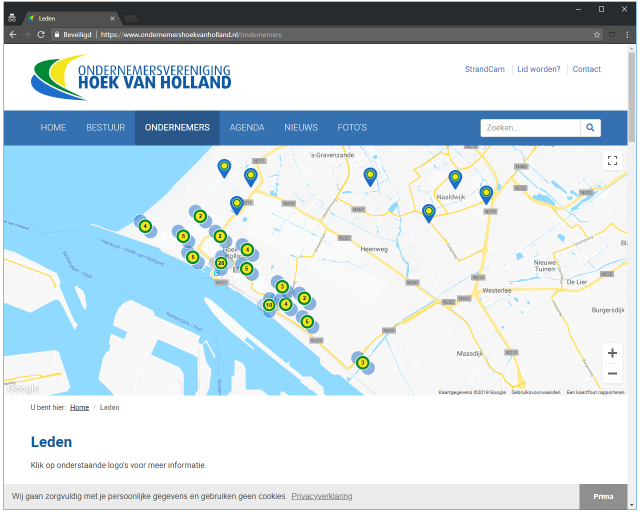The width and height of the screenshot is (640, 512).
Task: Toggle fullscreen map view
Action: coord(612,160)
